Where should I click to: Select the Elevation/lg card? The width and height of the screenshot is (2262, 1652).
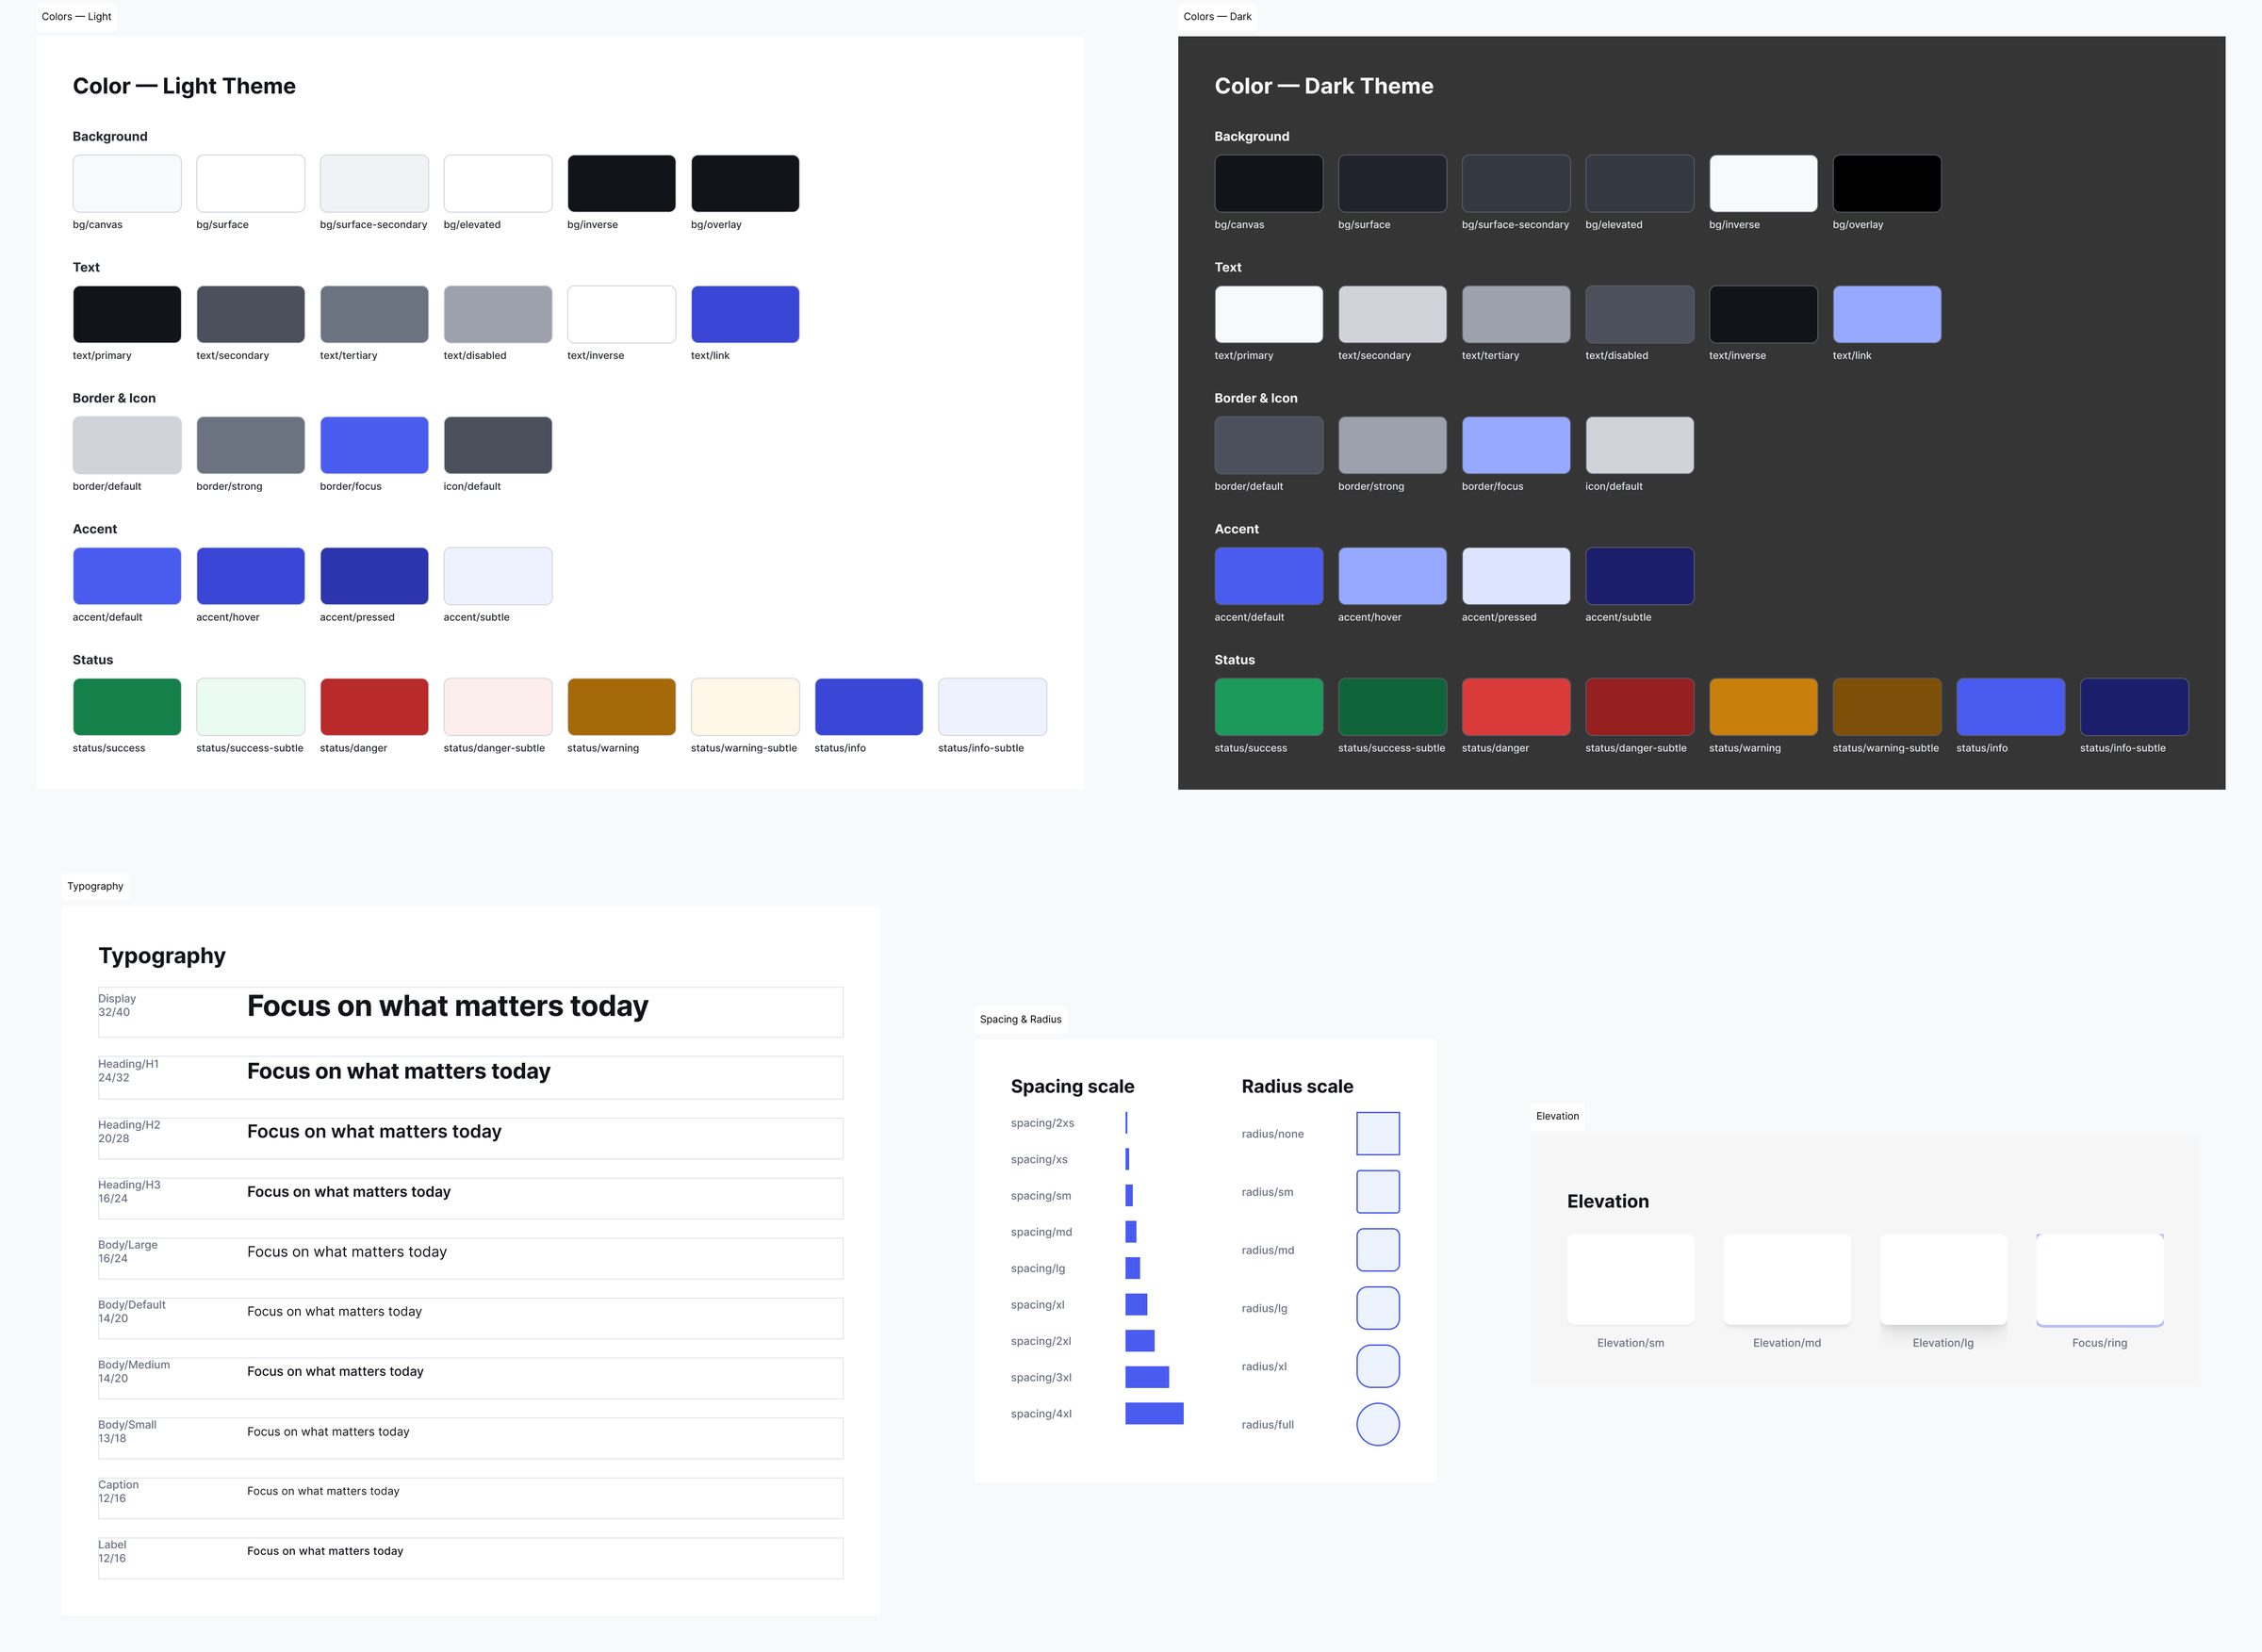(x=1943, y=1279)
